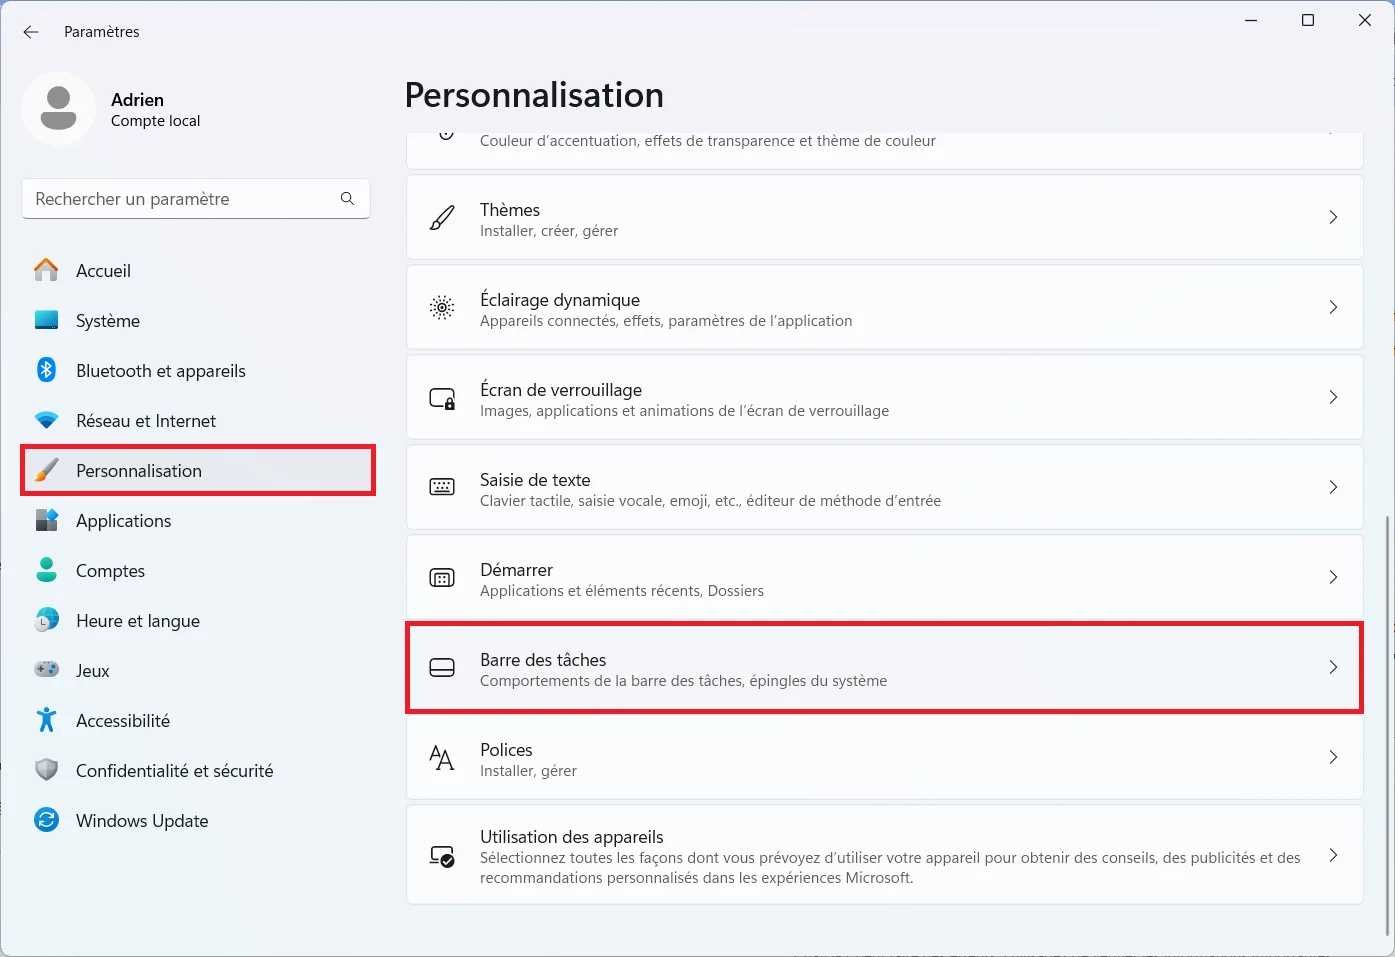Click the text 'Installer, créer, gérer'
This screenshot has height=957, width=1395.
coord(549,231)
